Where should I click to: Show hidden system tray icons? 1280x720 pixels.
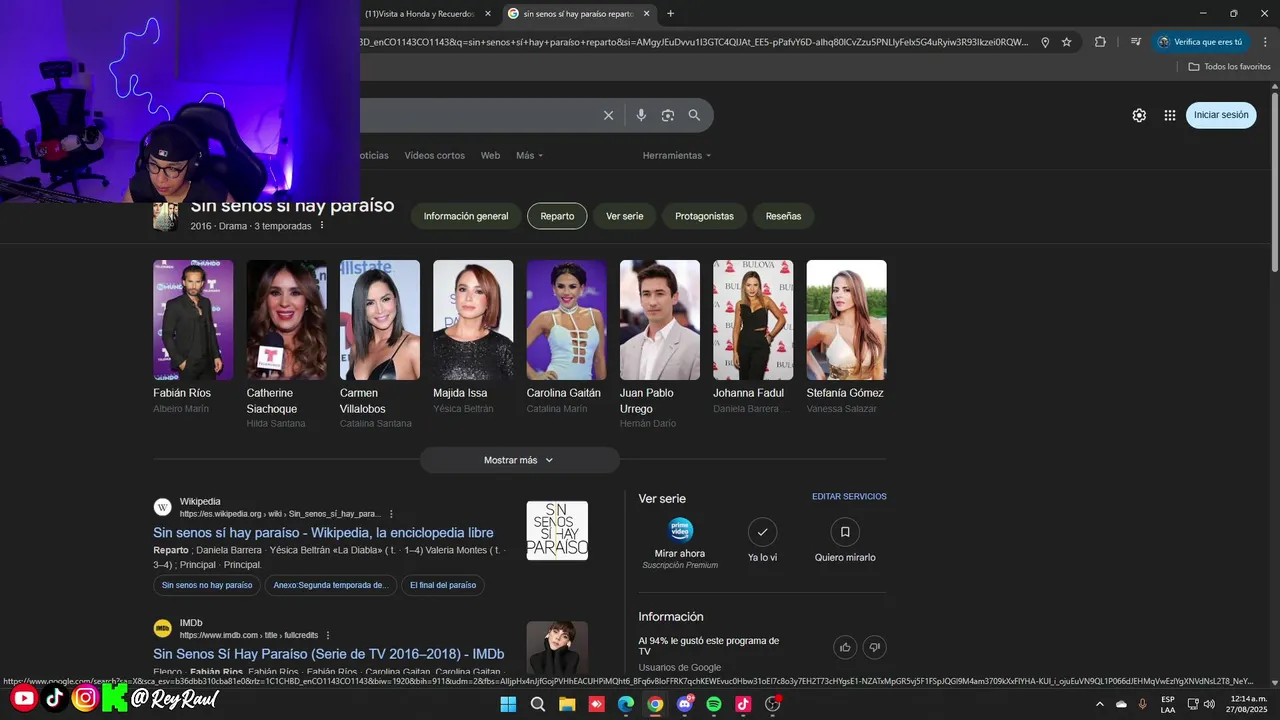point(1100,704)
